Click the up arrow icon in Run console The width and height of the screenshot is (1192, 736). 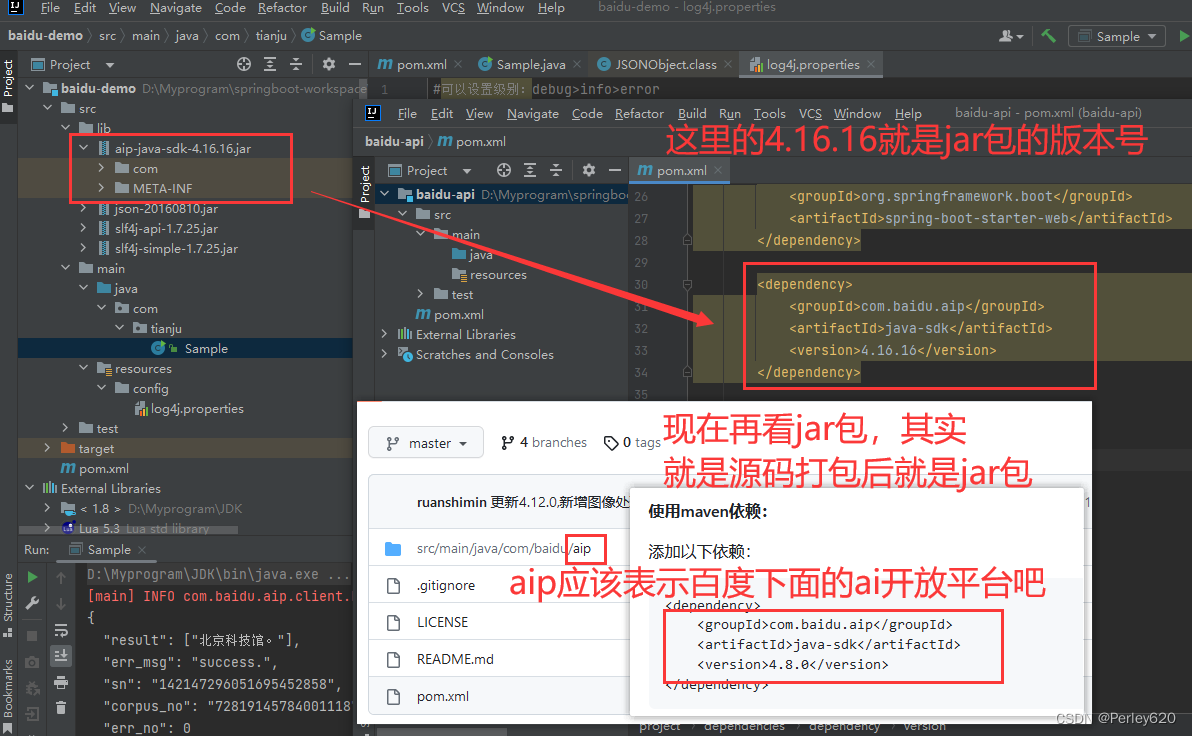coord(61,578)
